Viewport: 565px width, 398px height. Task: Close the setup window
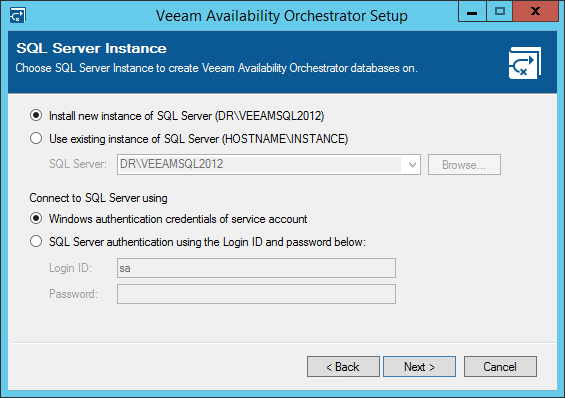pos(535,11)
